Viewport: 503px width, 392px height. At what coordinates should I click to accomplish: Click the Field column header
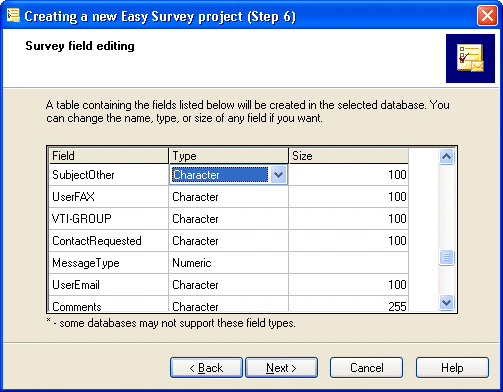click(109, 156)
